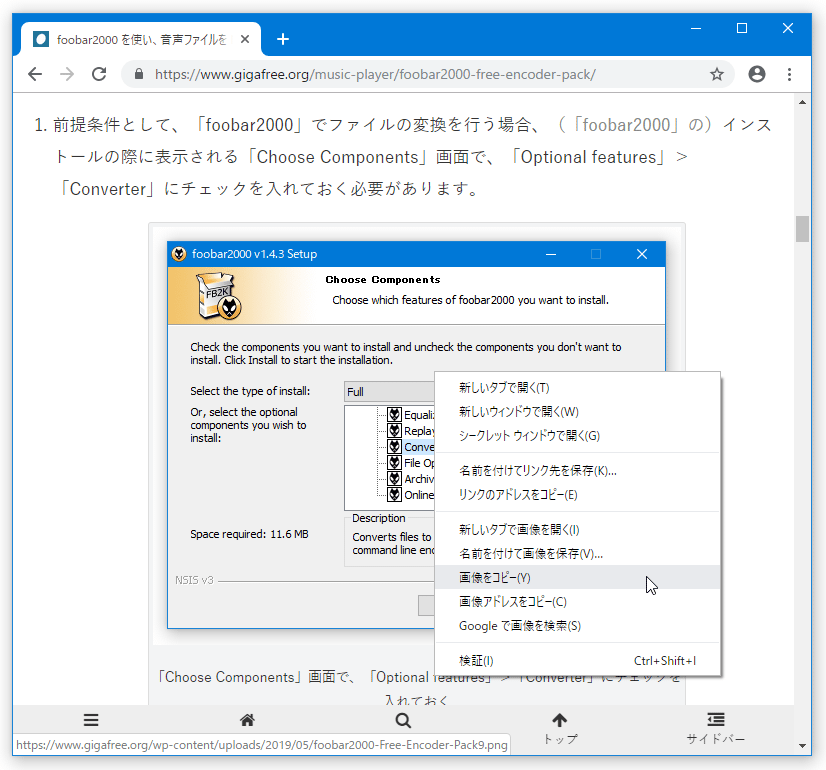Click 'Select the type of install:' label

[250, 391]
